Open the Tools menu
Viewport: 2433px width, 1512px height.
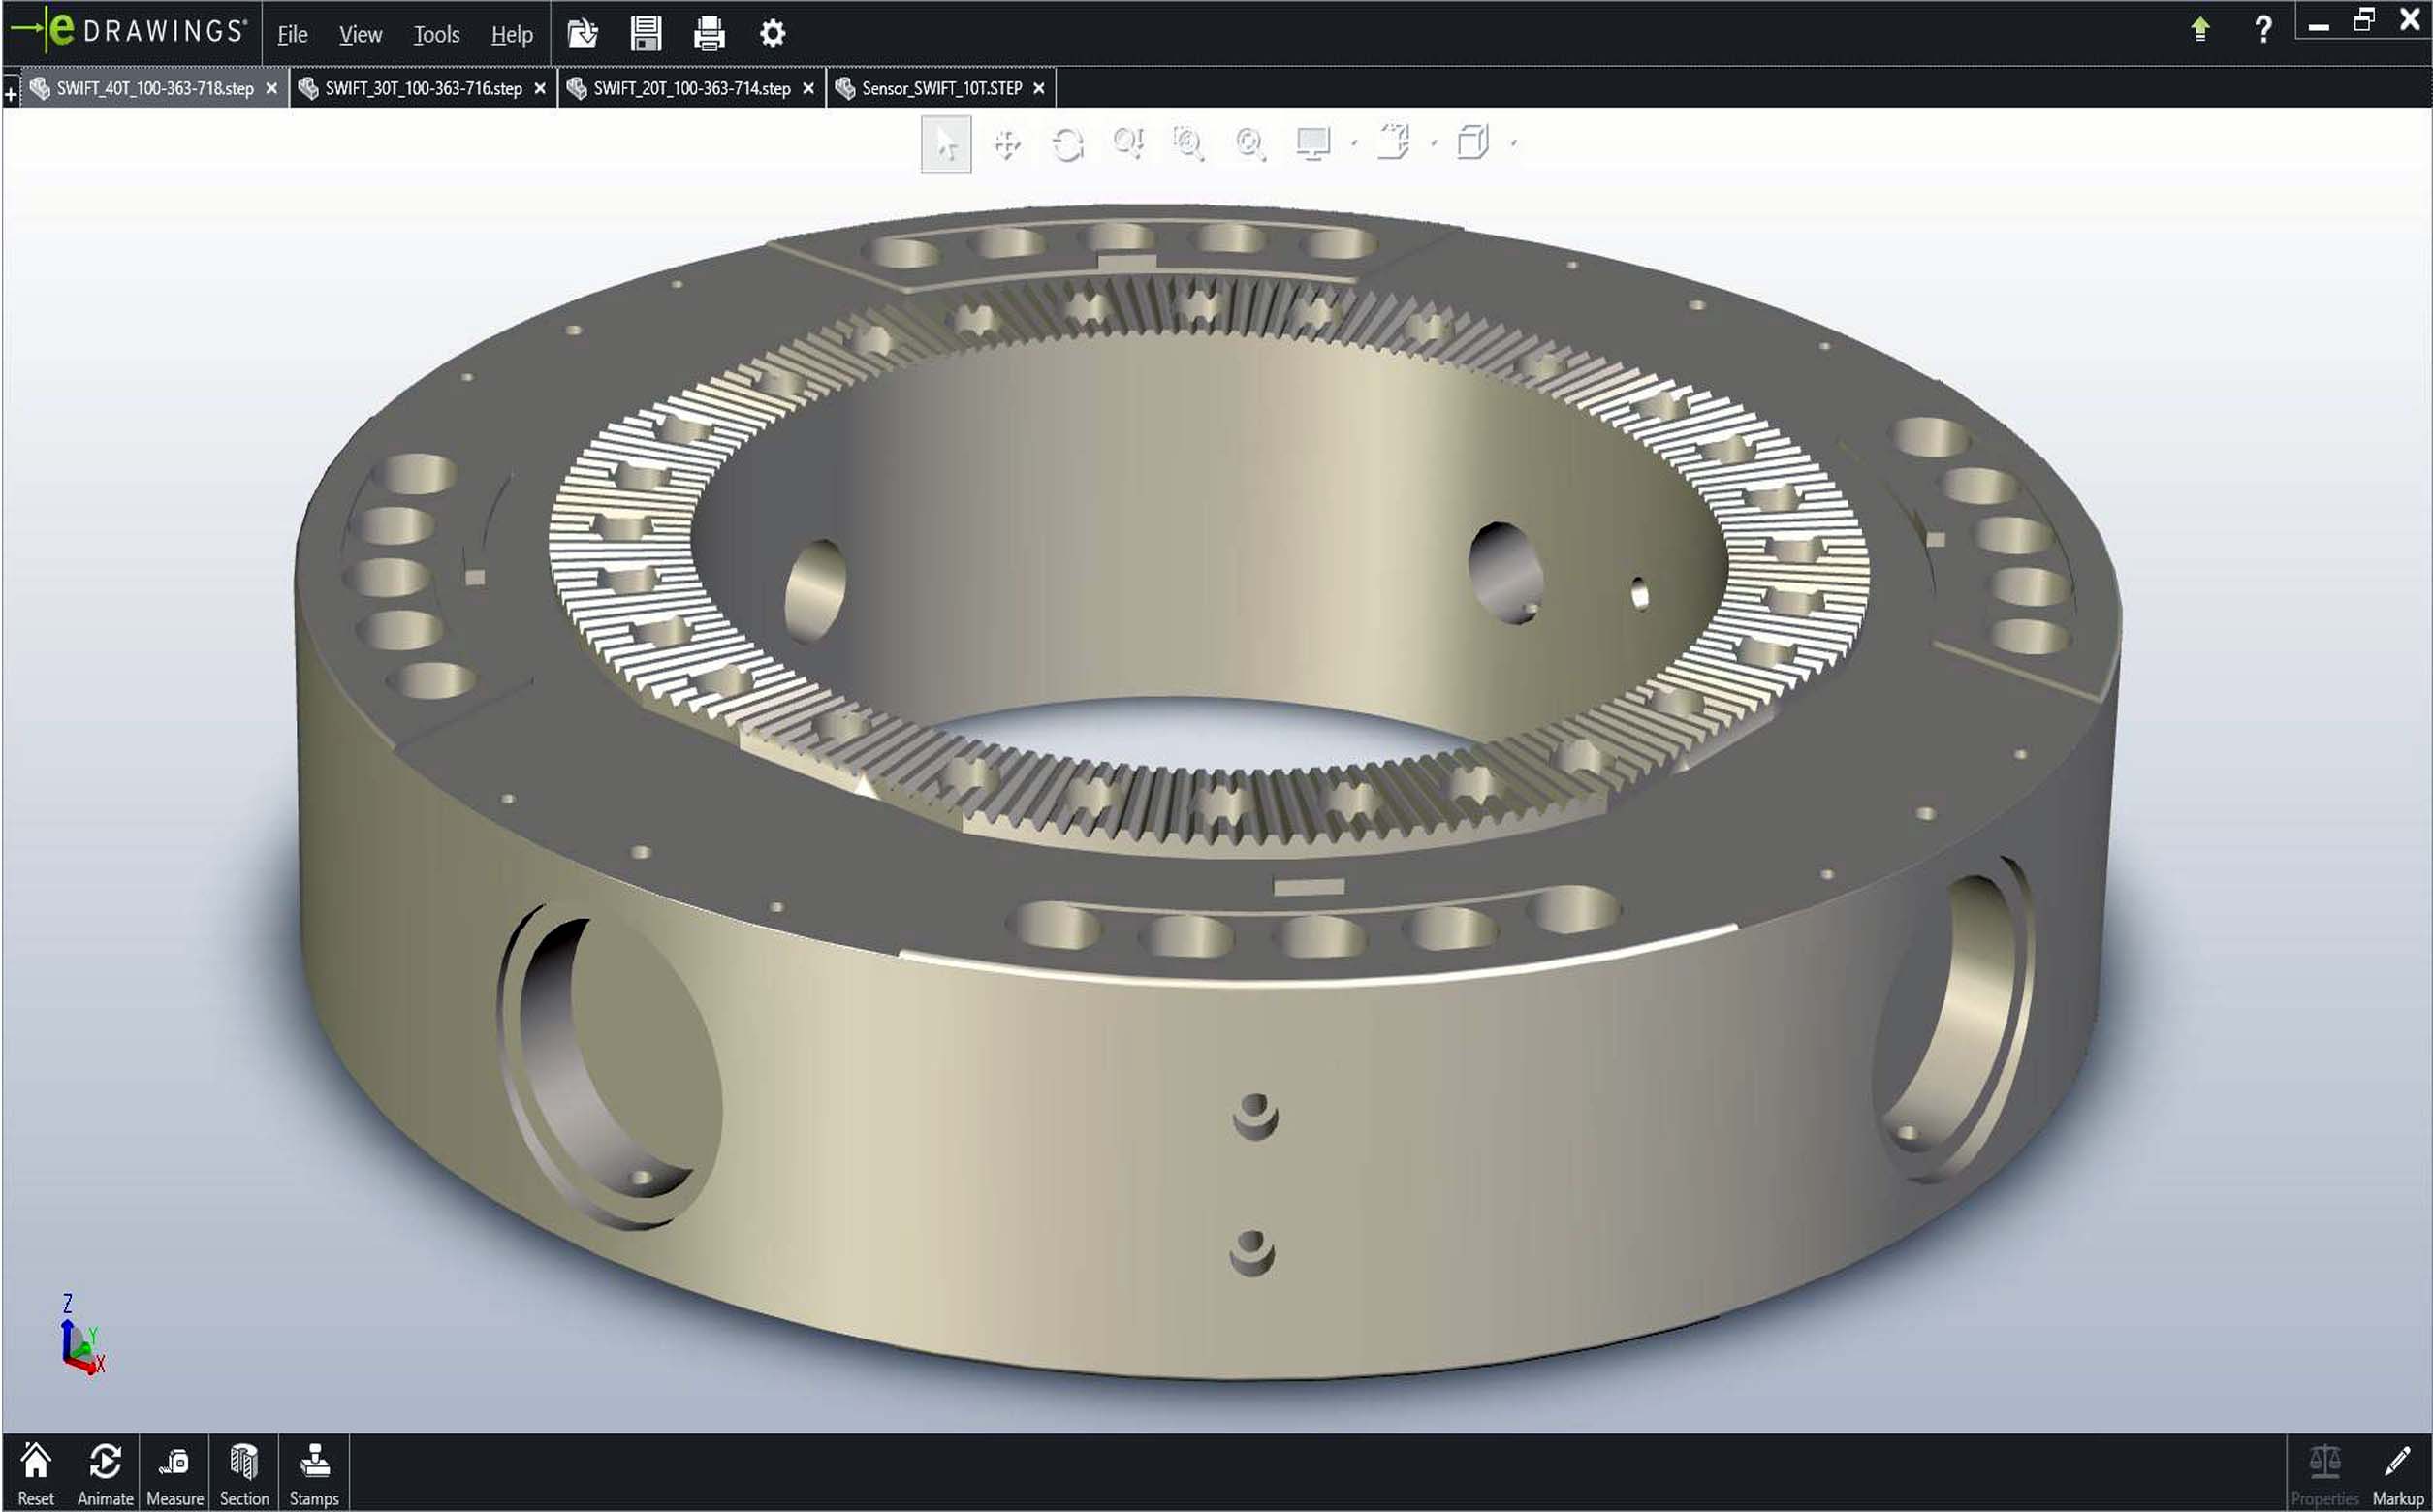(436, 35)
